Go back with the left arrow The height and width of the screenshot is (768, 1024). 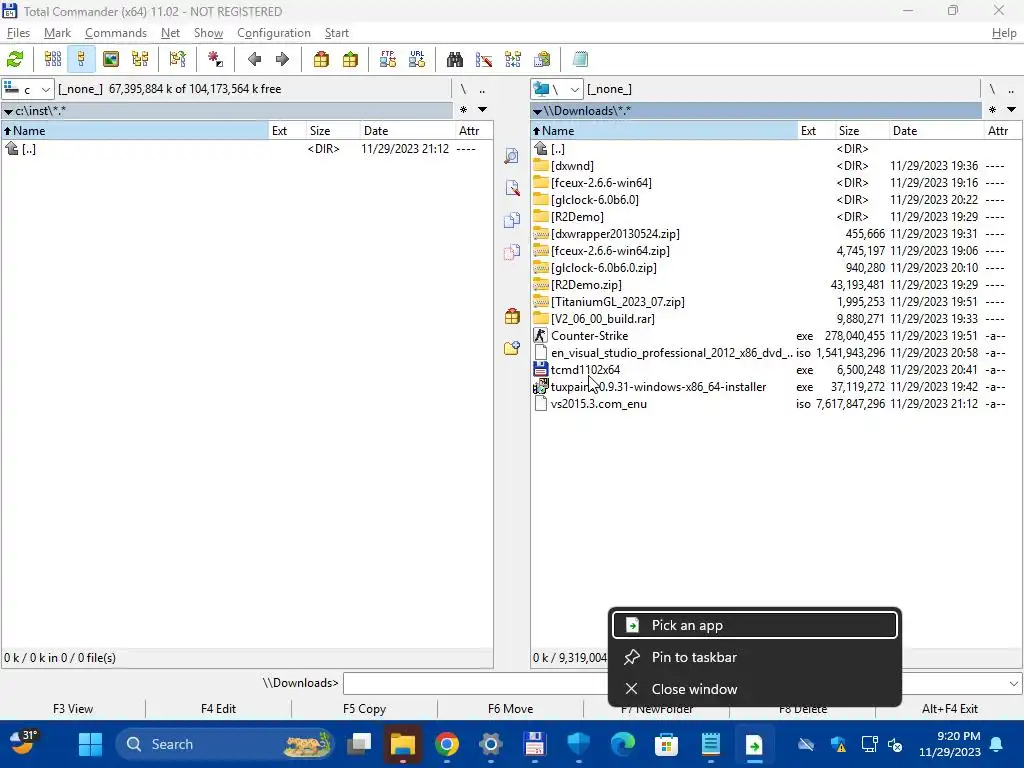254,59
